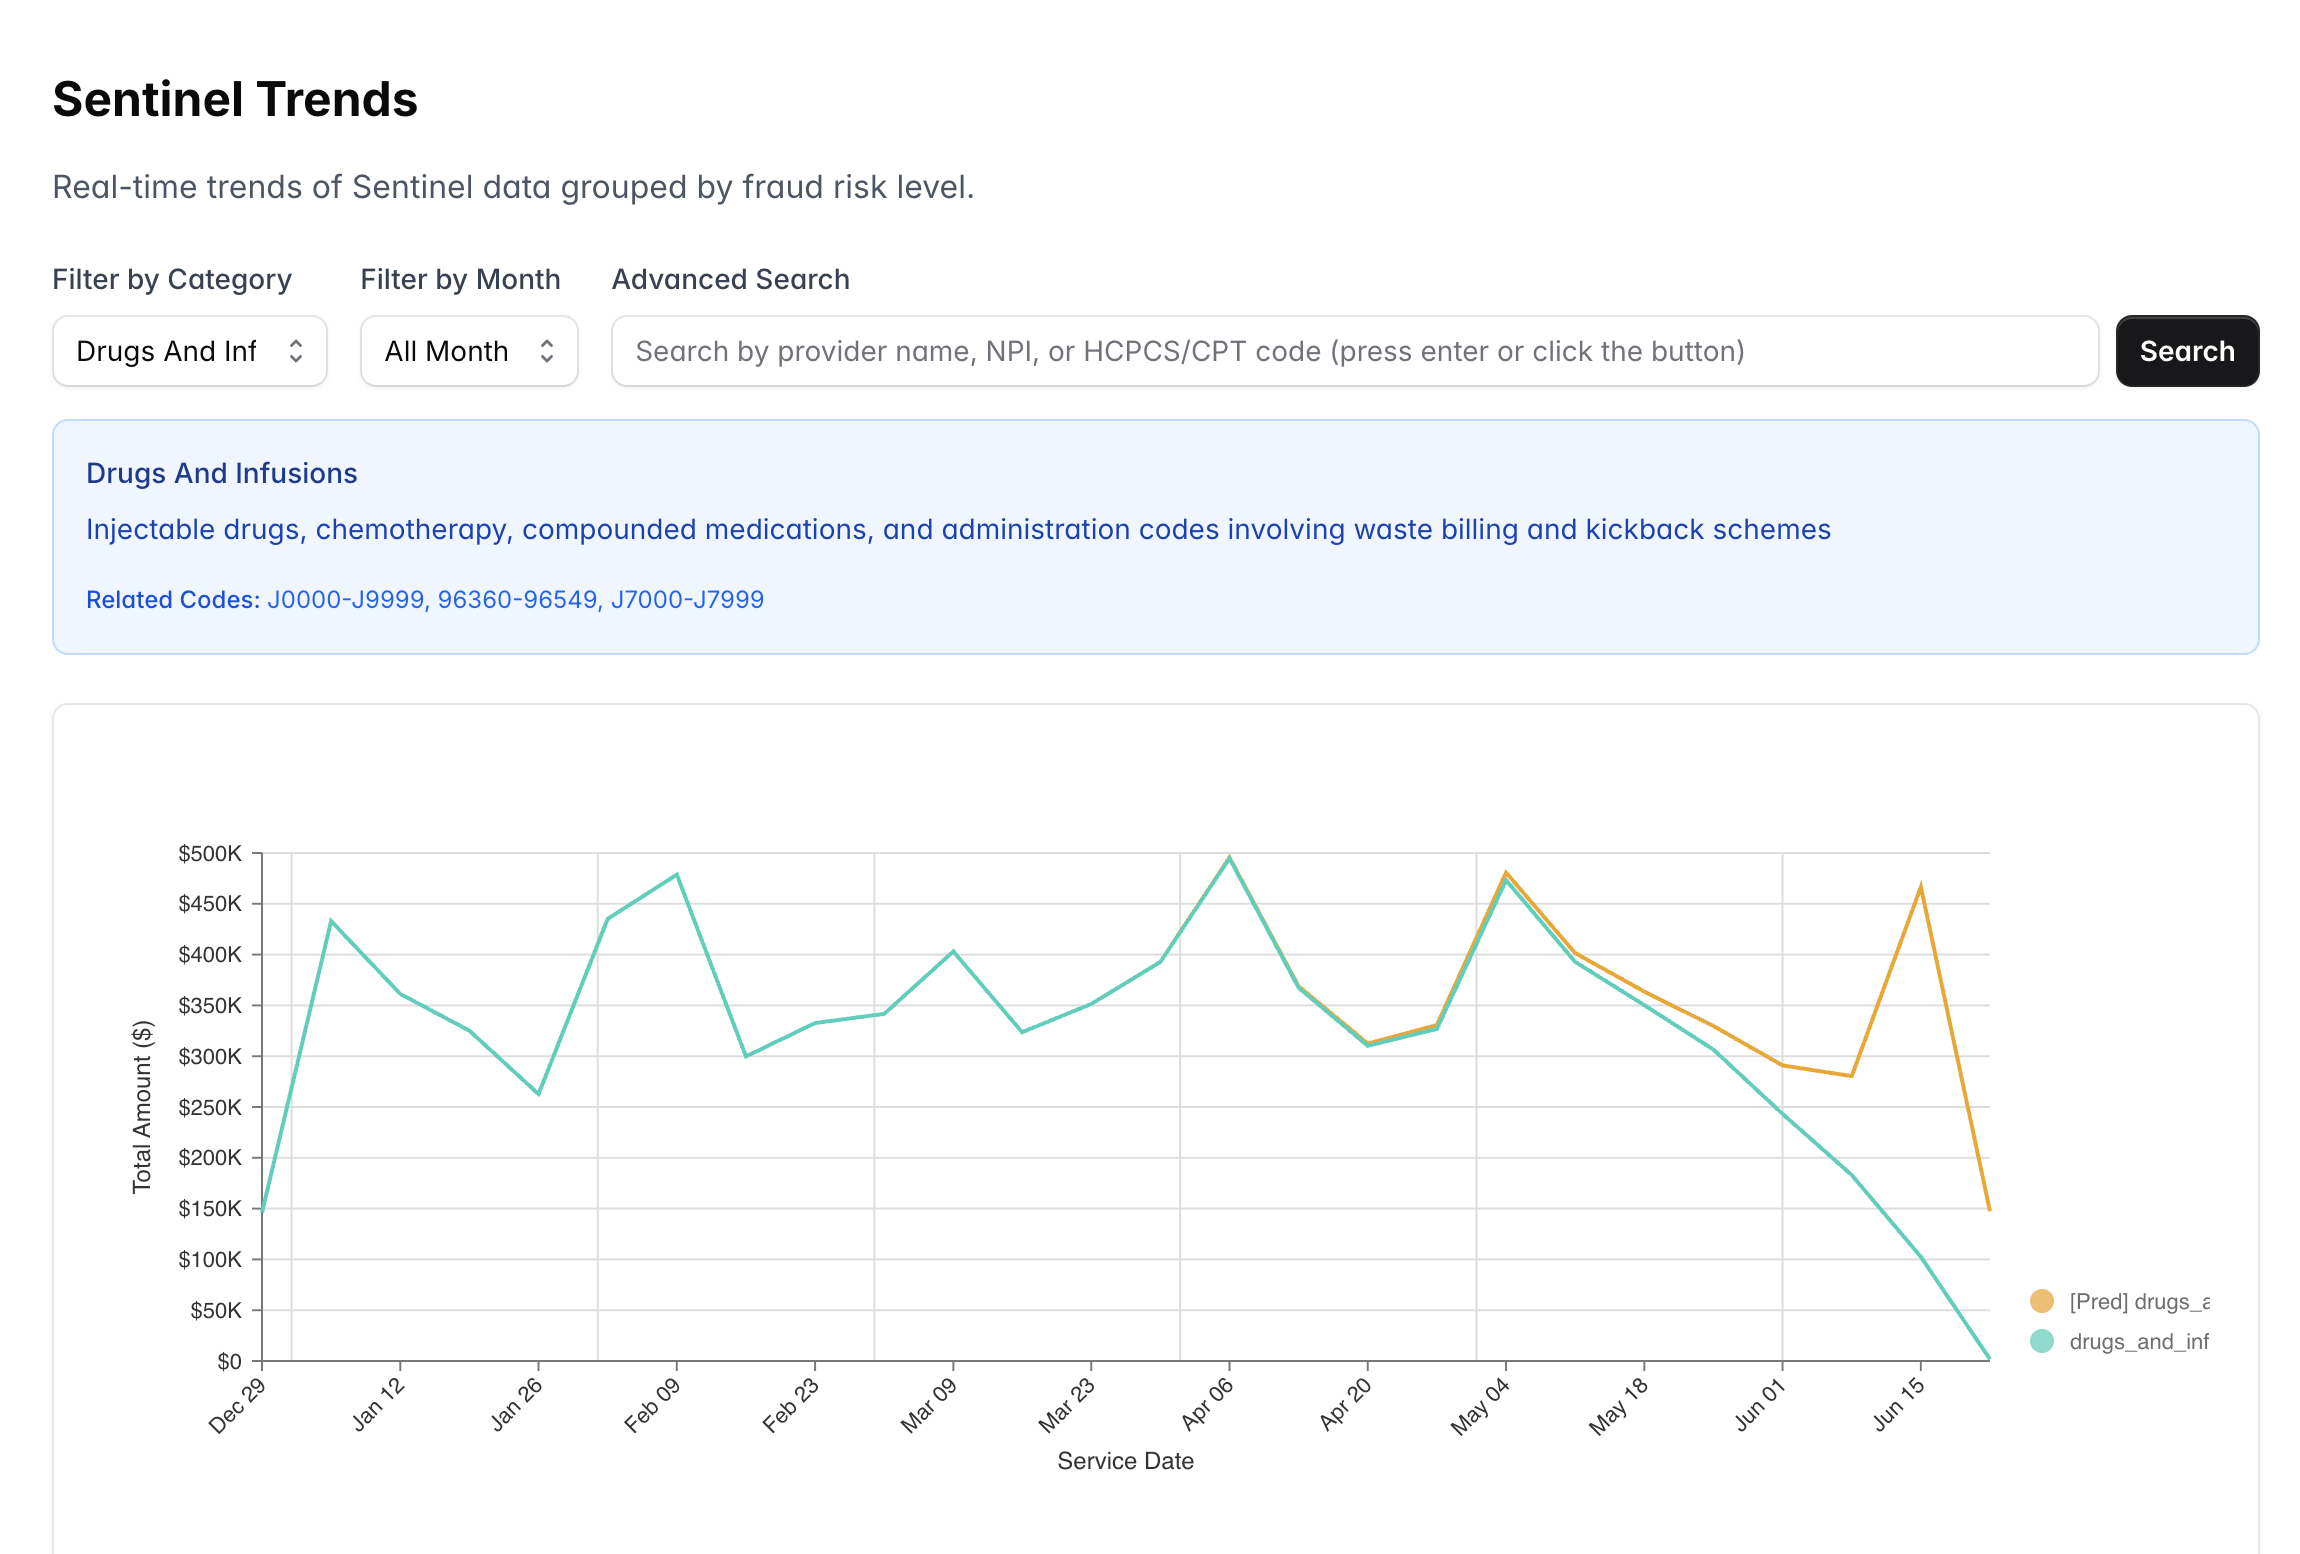Click the May 04 x-axis label

tap(1480, 1406)
